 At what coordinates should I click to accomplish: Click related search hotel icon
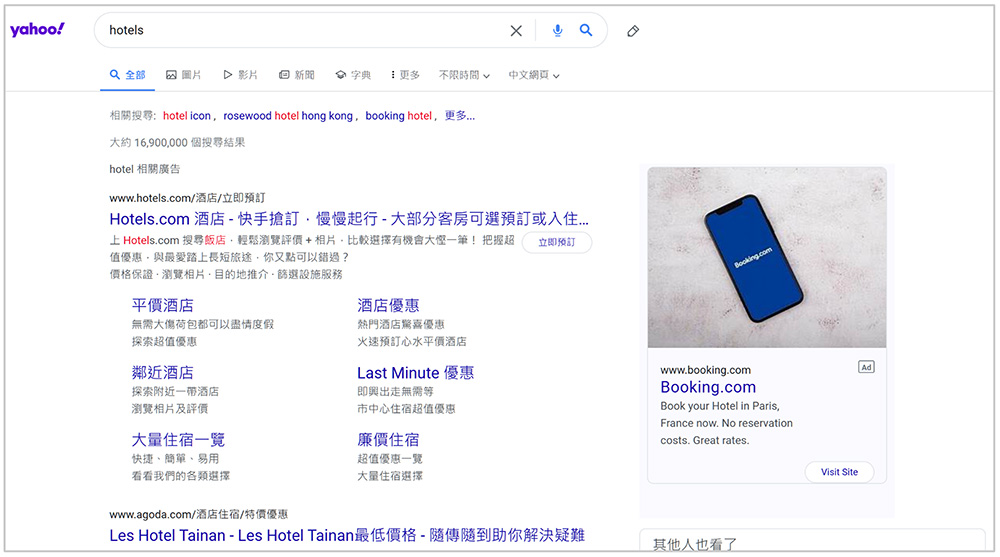(186, 115)
